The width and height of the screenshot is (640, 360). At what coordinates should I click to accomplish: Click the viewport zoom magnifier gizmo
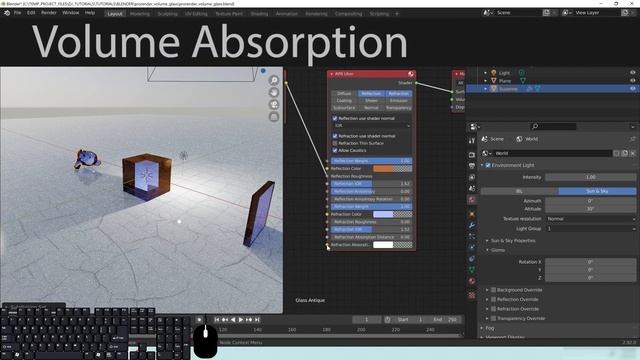[x=274, y=80]
